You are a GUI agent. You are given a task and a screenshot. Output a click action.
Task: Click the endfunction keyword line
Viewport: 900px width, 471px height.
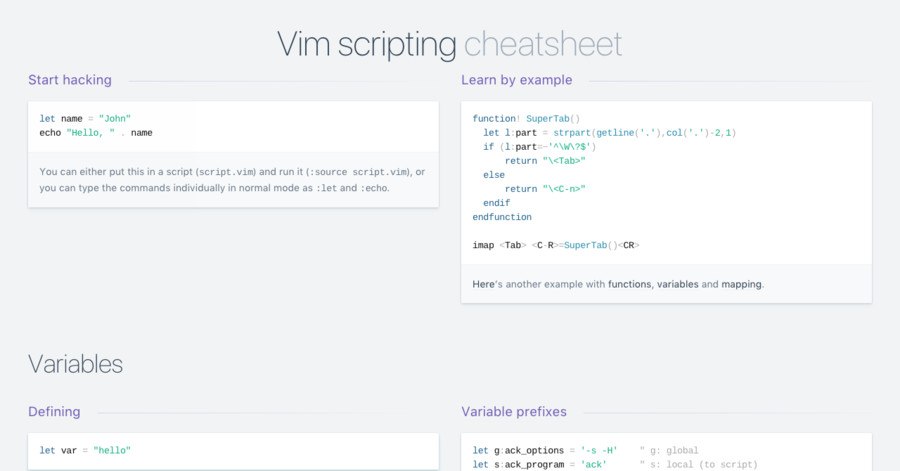[502, 217]
